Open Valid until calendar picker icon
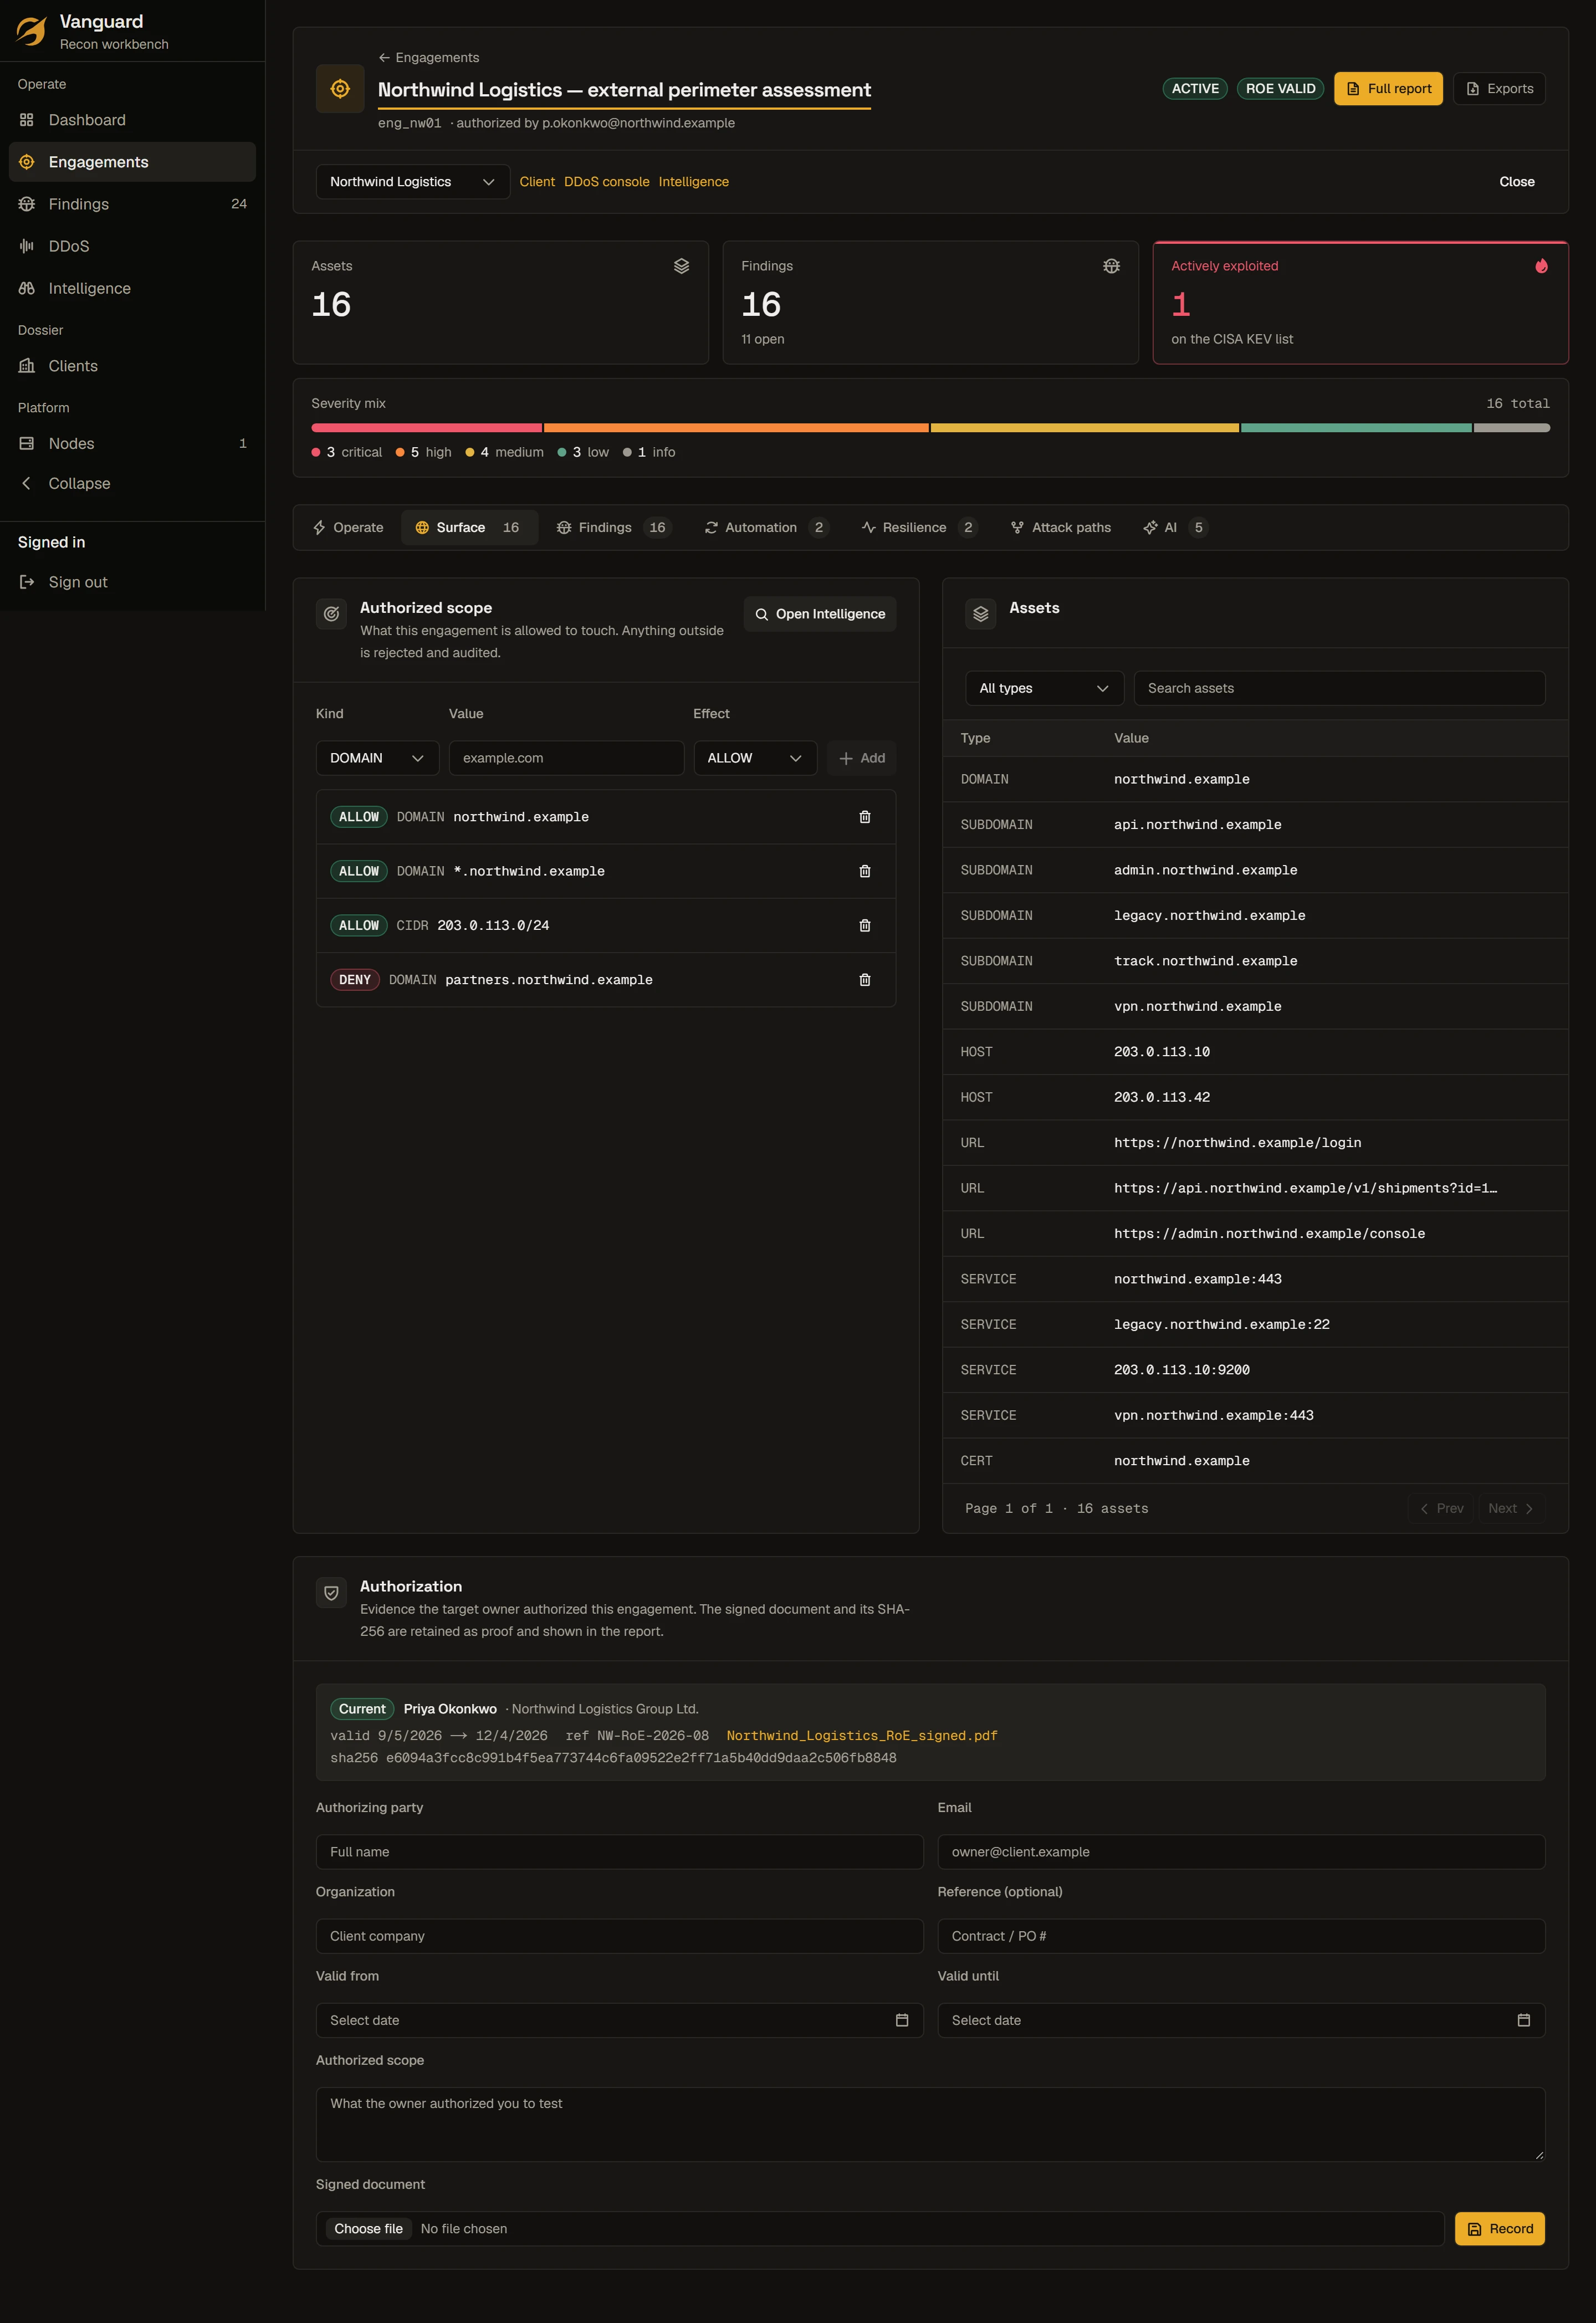1596x2323 pixels. [1523, 2020]
